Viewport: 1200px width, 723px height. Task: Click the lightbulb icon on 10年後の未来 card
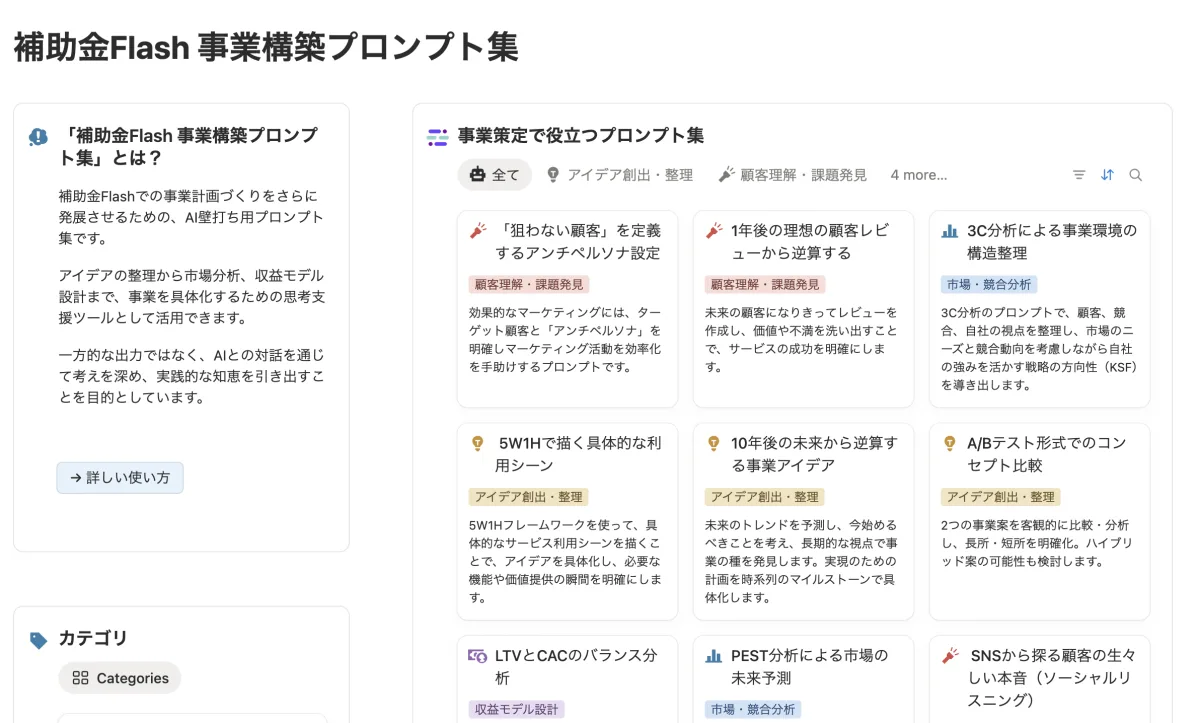714,443
